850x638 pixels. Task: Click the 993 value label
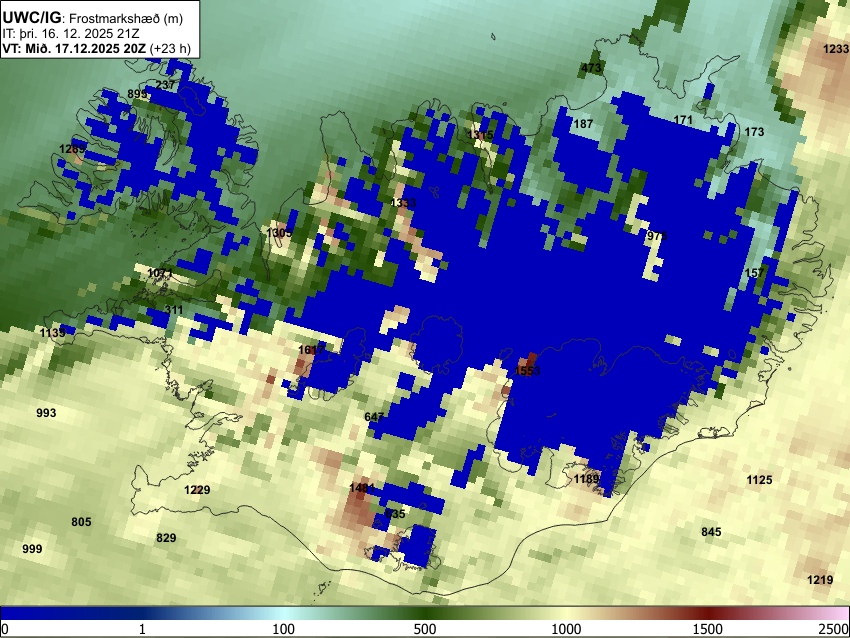46,413
